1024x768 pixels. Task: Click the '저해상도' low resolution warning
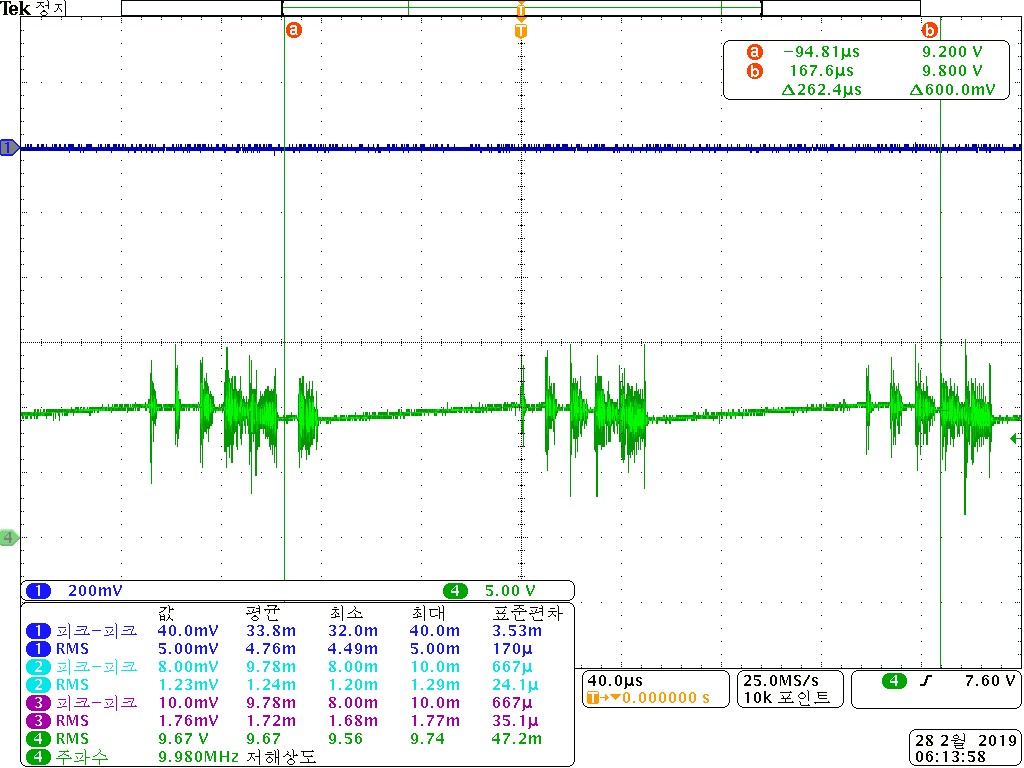point(281,758)
